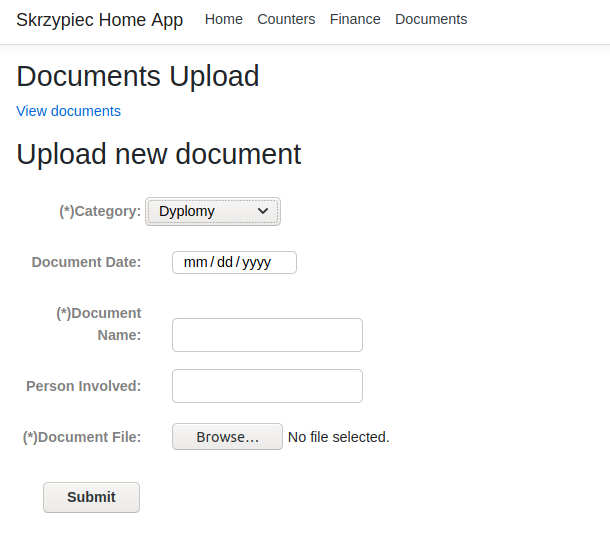Follow the View documents link
This screenshot has height=544, width=610.
click(68, 111)
